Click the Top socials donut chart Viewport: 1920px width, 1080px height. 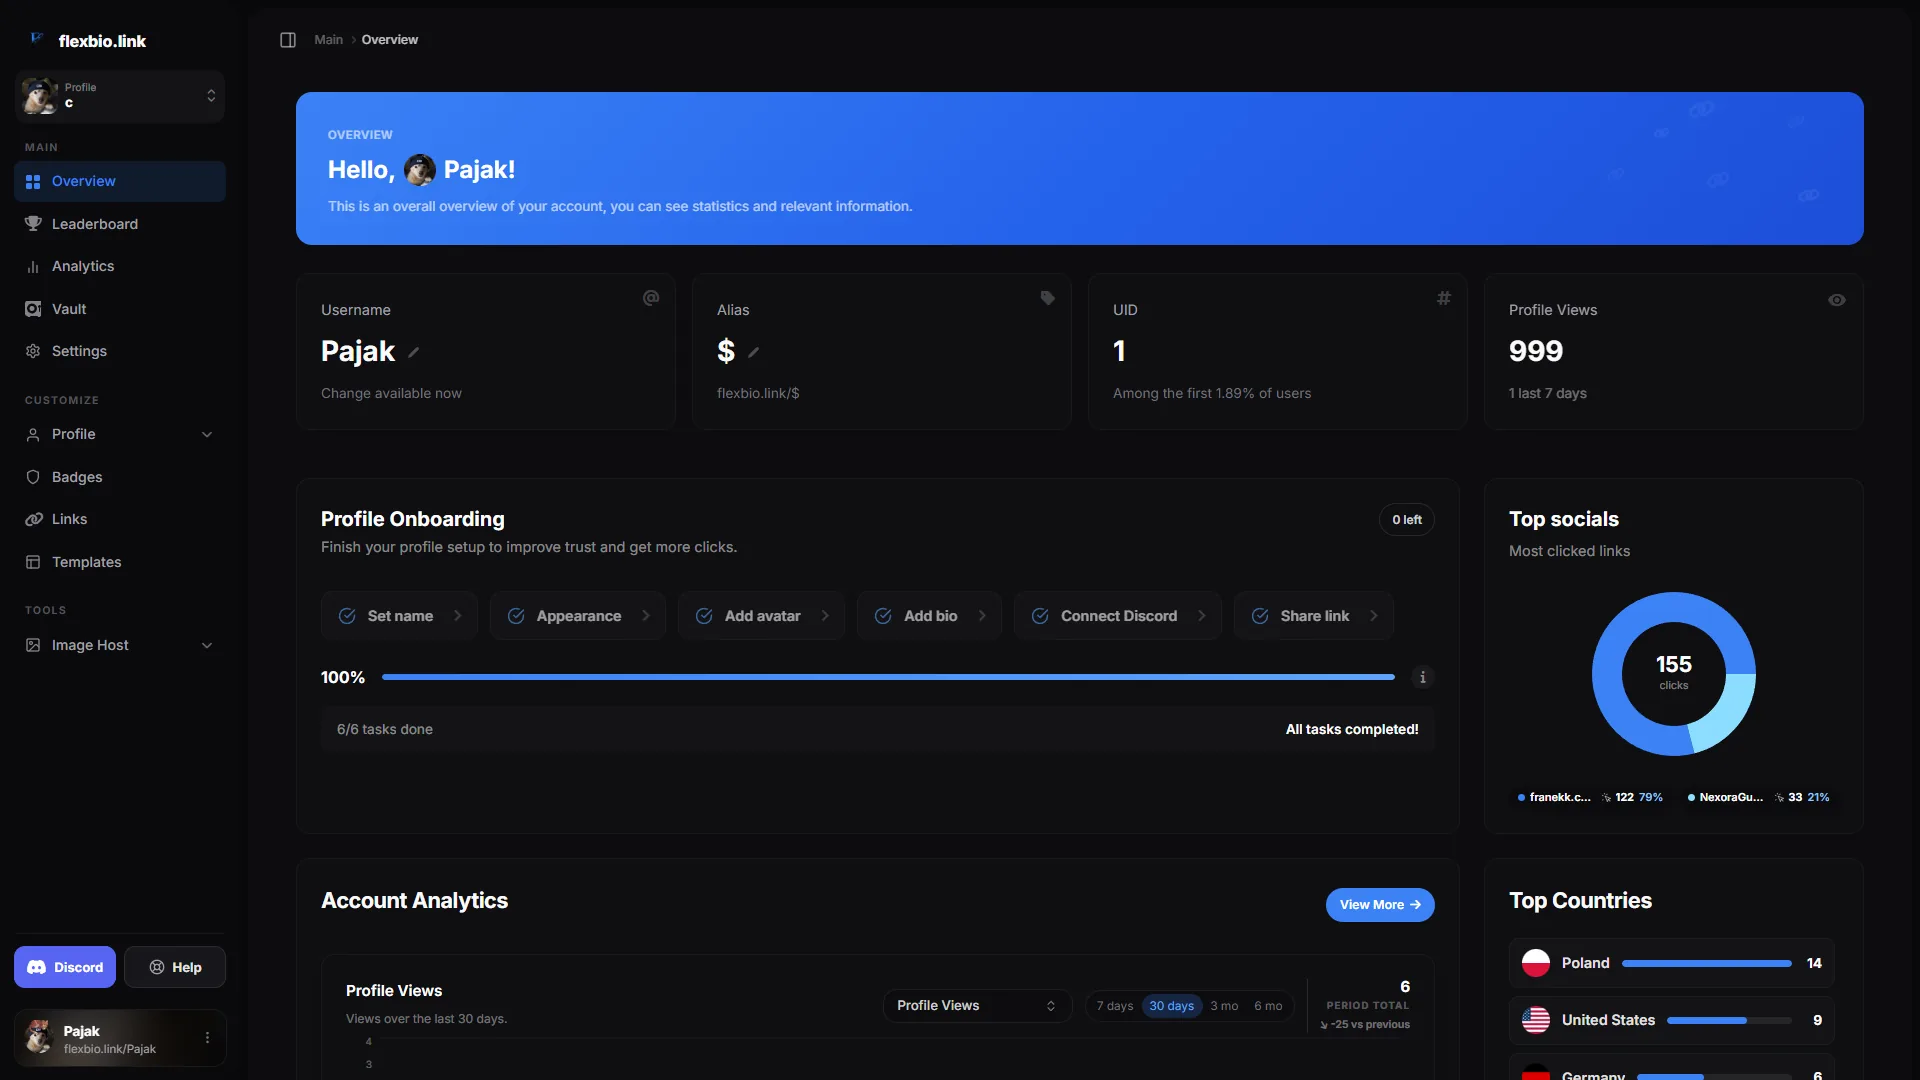(1674, 674)
